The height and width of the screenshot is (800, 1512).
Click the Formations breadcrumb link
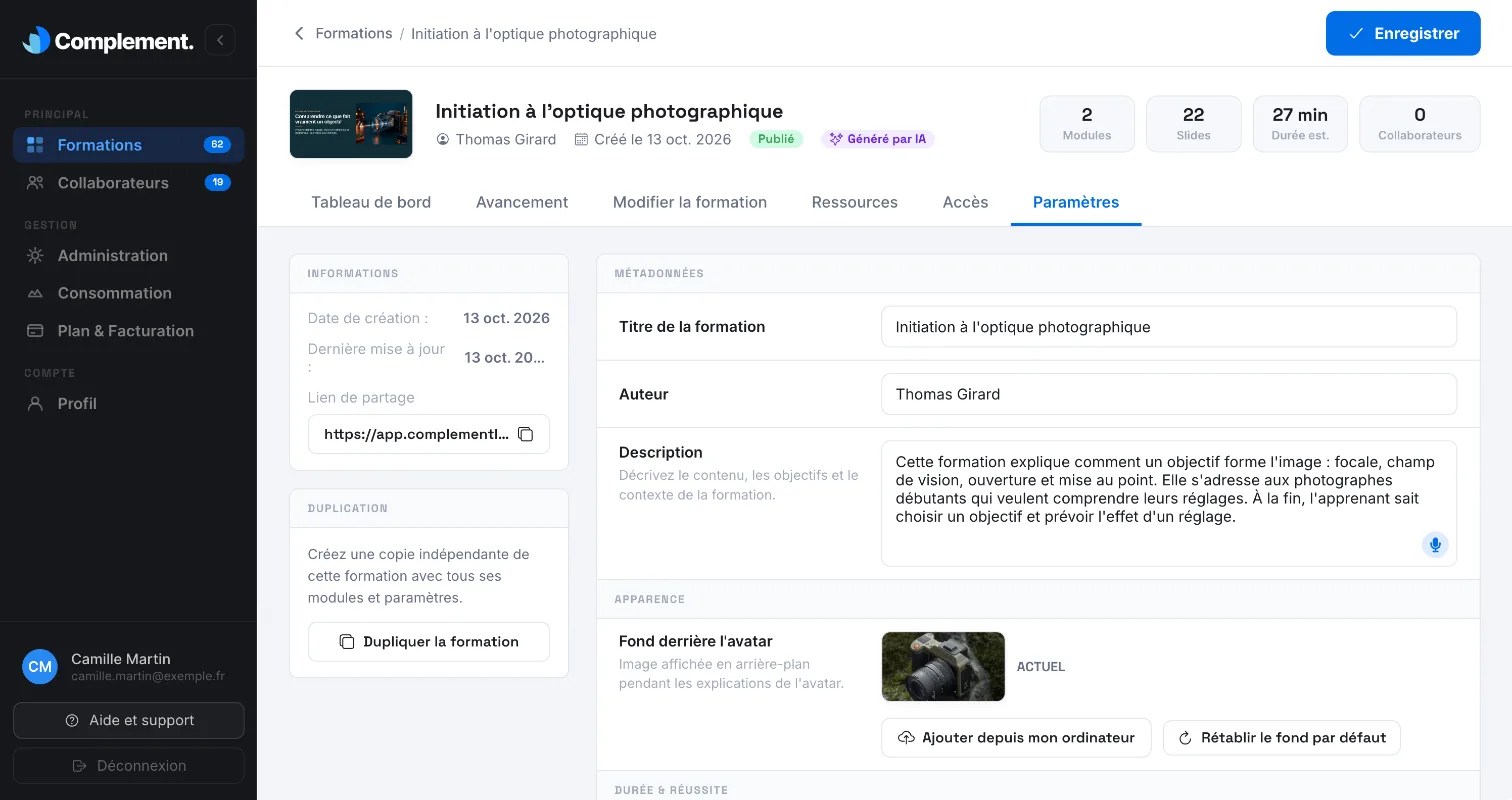354,33
